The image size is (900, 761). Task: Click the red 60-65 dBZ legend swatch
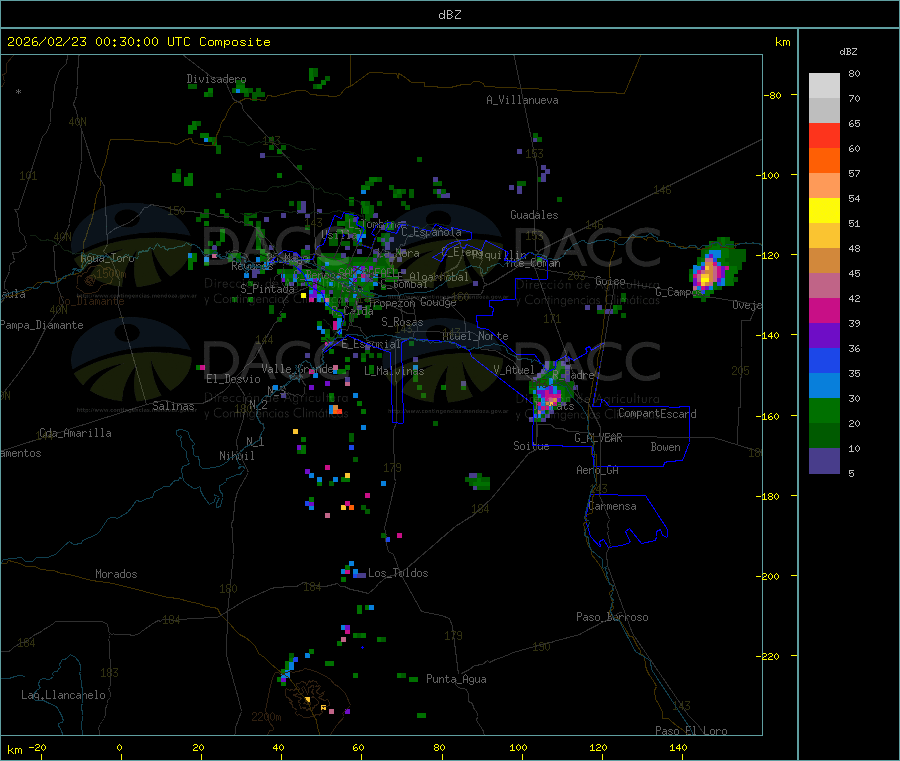(824, 135)
